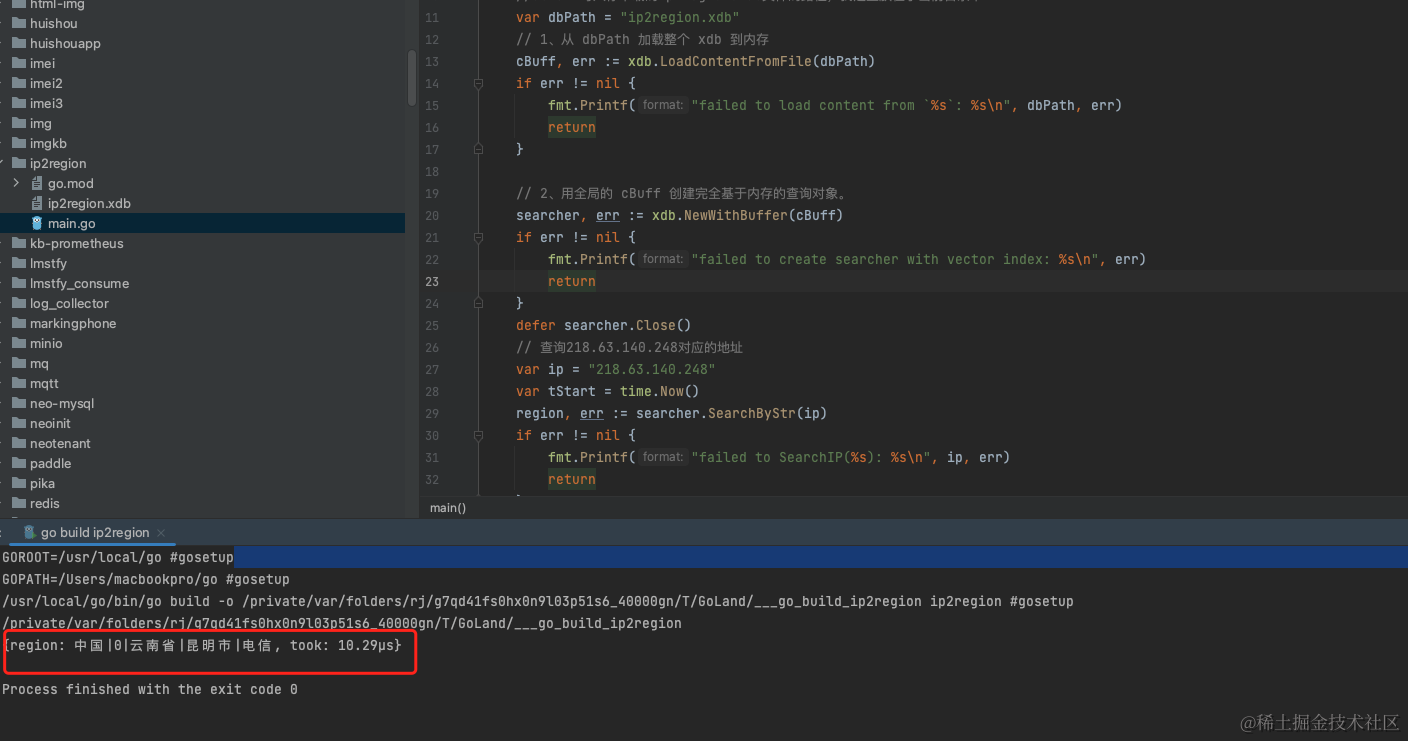Click the main() breadcrumb
Screen dimensions: 1408x741
pyautogui.click(x=448, y=508)
